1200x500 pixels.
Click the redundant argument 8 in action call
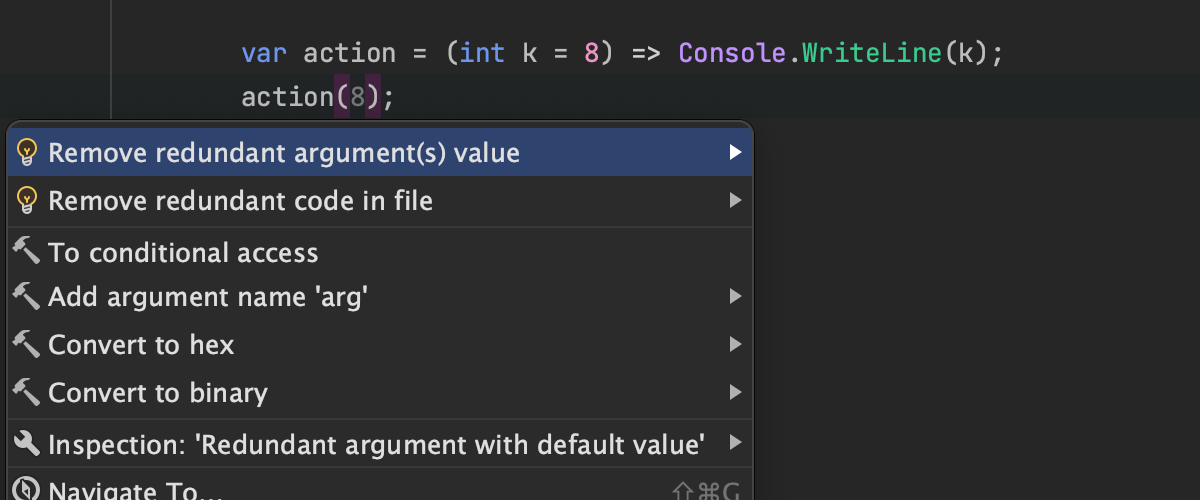pos(357,98)
